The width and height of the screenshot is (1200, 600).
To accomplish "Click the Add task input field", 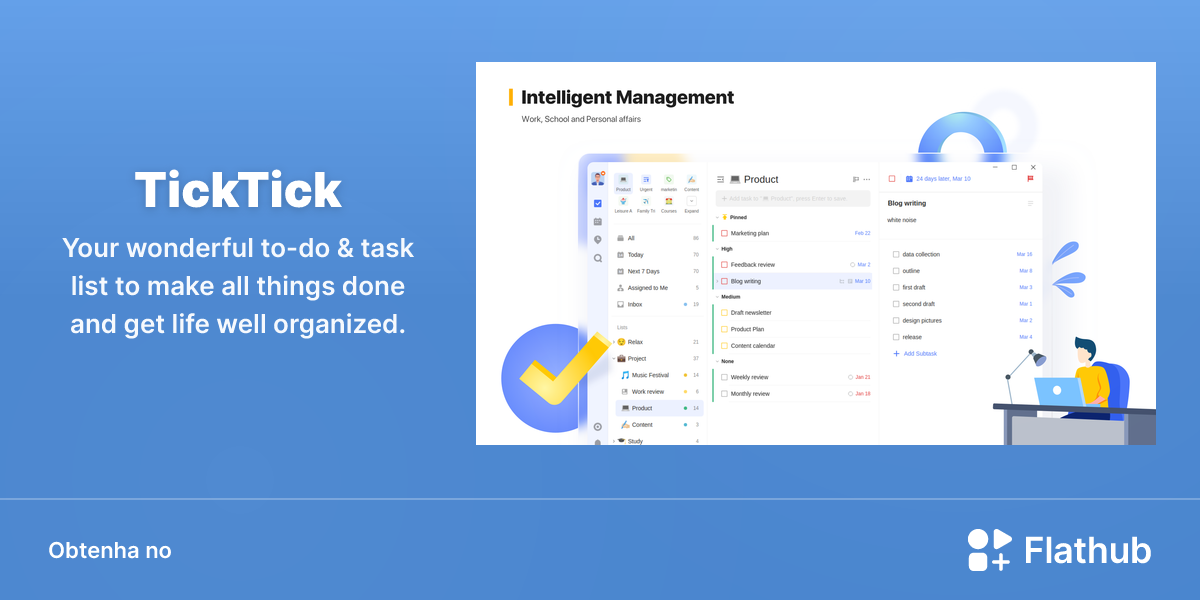I will click(x=793, y=199).
